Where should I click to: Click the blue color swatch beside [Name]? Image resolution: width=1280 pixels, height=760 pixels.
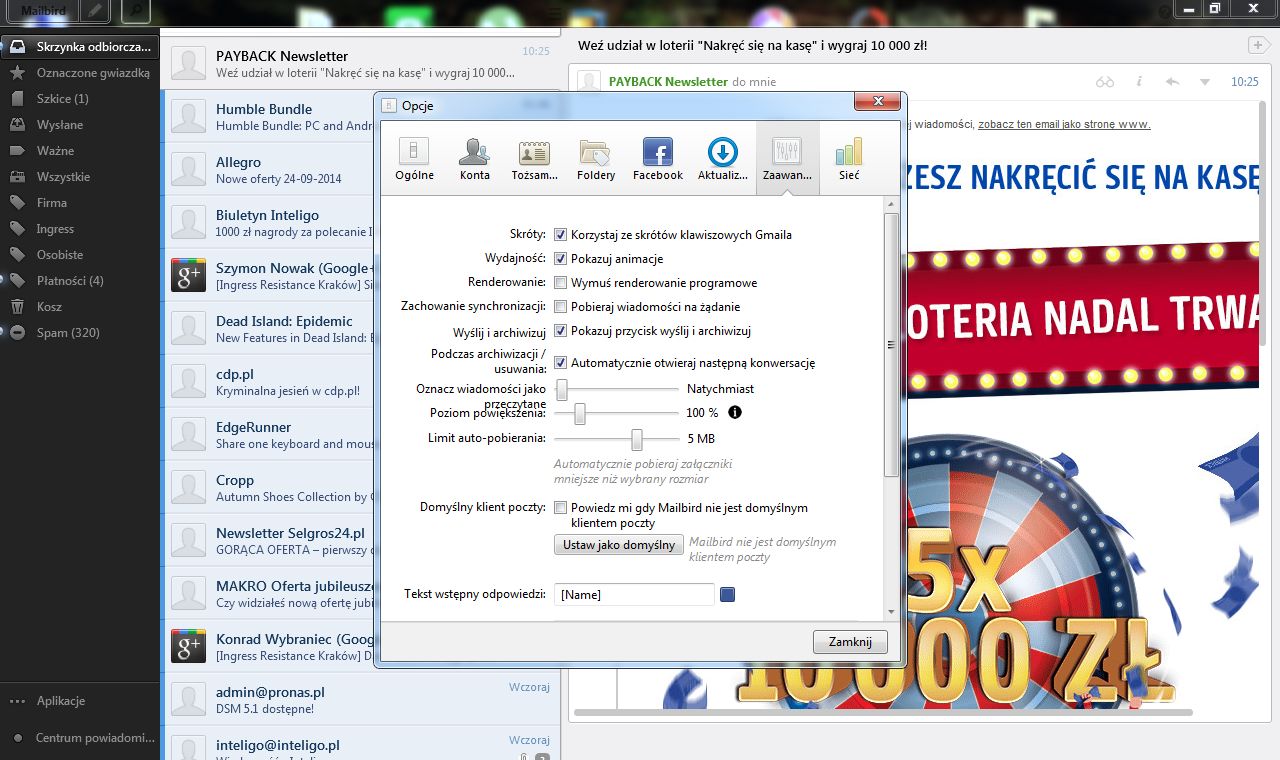727,595
